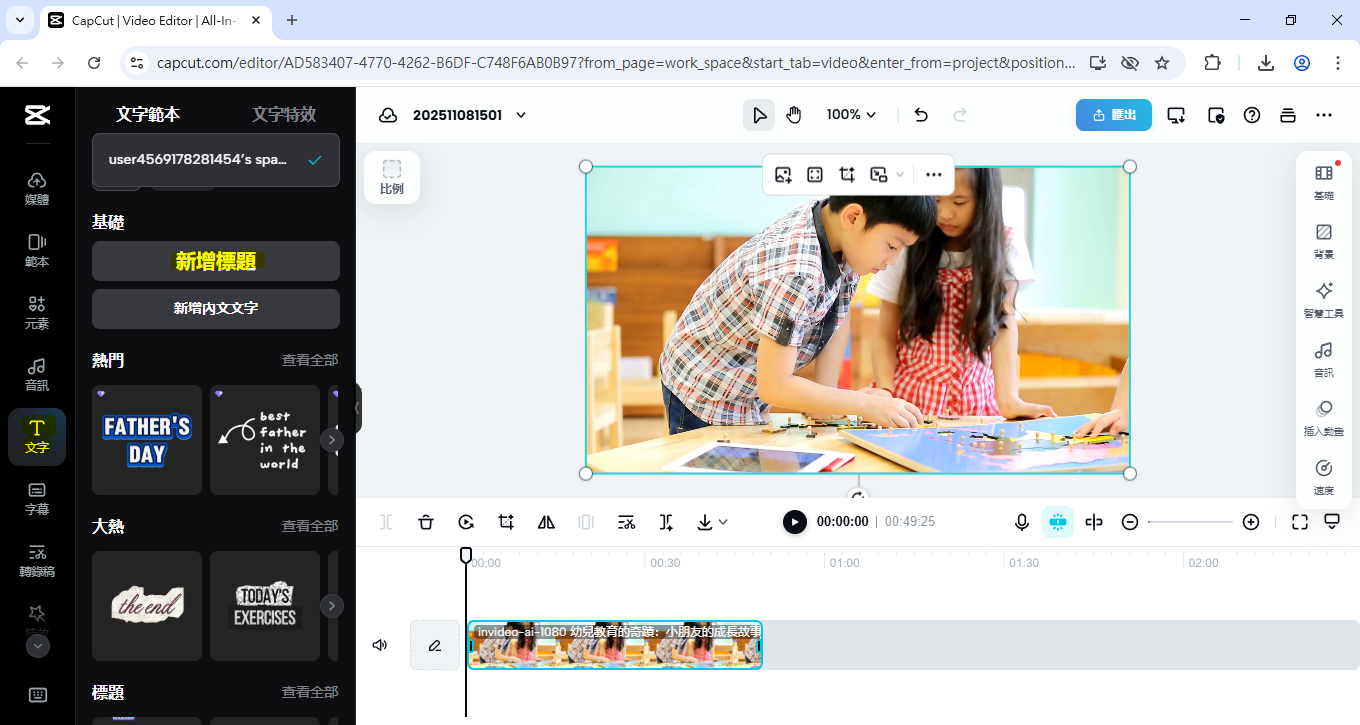
Task: Open the Smart Tools (智慧工具) panel
Action: coord(1323,299)
